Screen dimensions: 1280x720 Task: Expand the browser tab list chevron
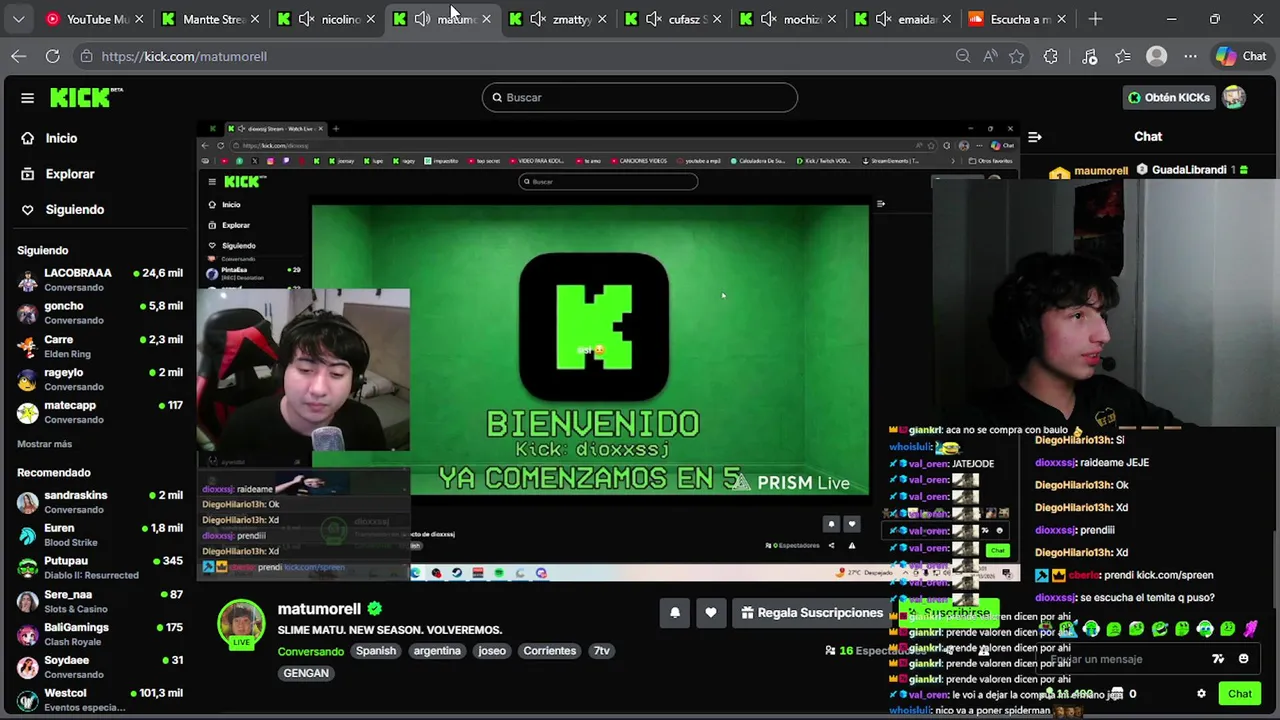click(x=19, y=19)
